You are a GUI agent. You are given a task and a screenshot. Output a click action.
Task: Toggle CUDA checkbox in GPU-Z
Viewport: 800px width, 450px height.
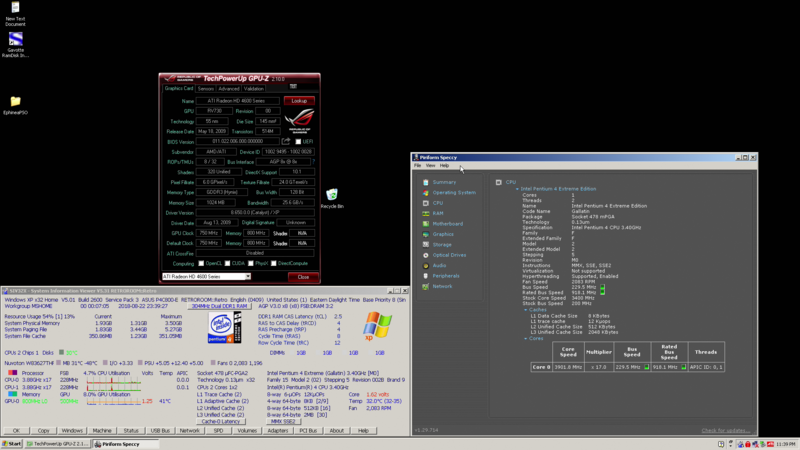228,264
